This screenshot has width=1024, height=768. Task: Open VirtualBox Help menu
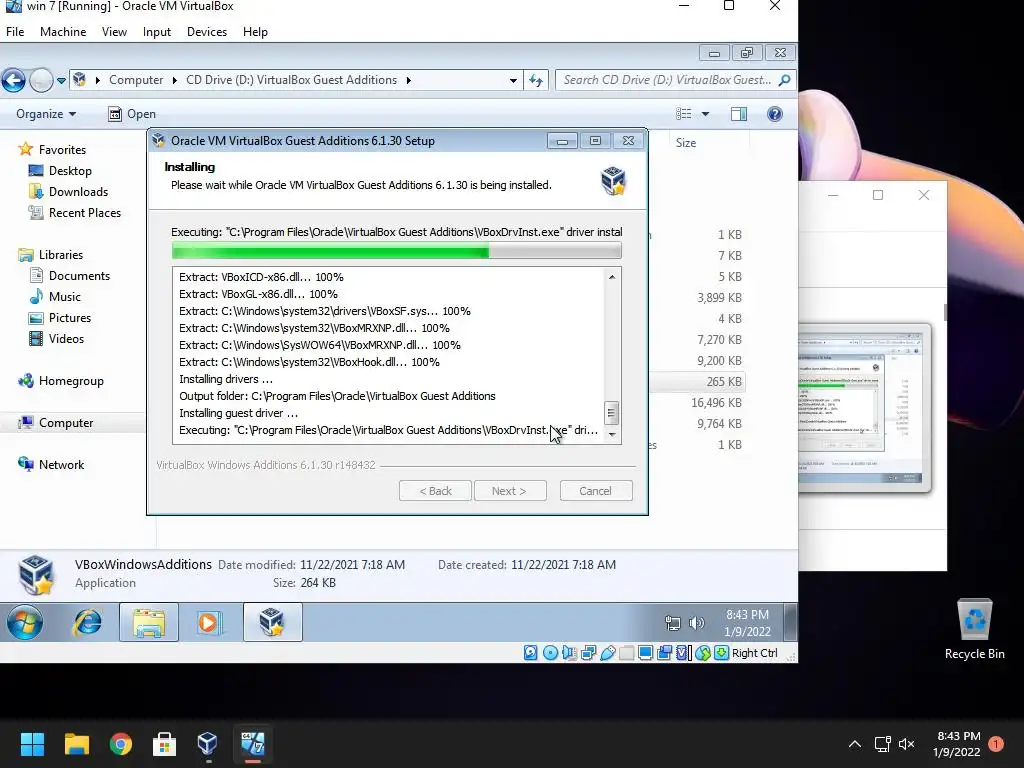[255, 32]
